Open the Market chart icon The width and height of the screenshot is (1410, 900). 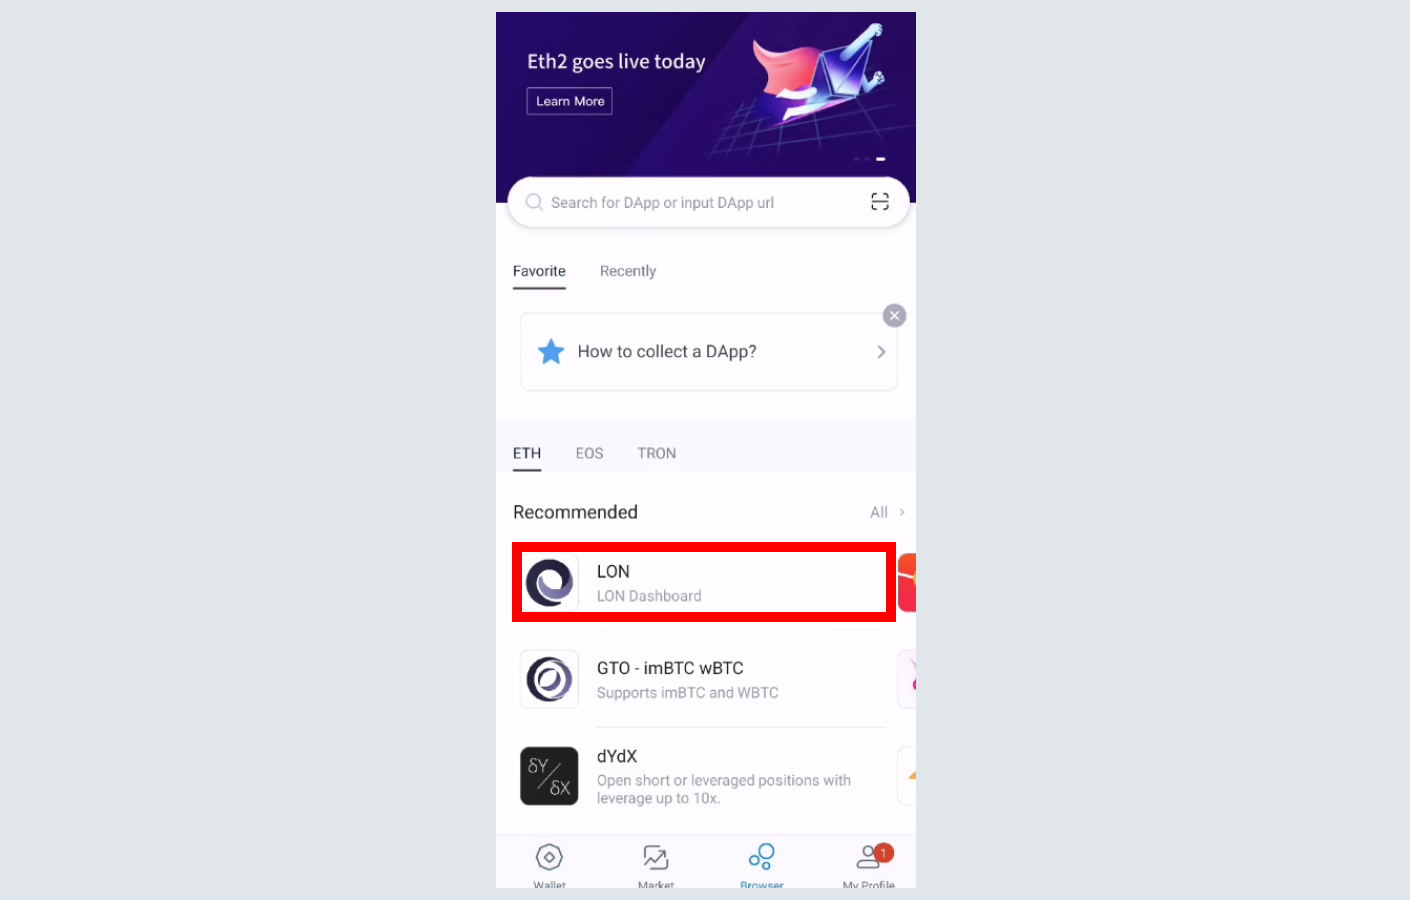click(x=655, y=857)
